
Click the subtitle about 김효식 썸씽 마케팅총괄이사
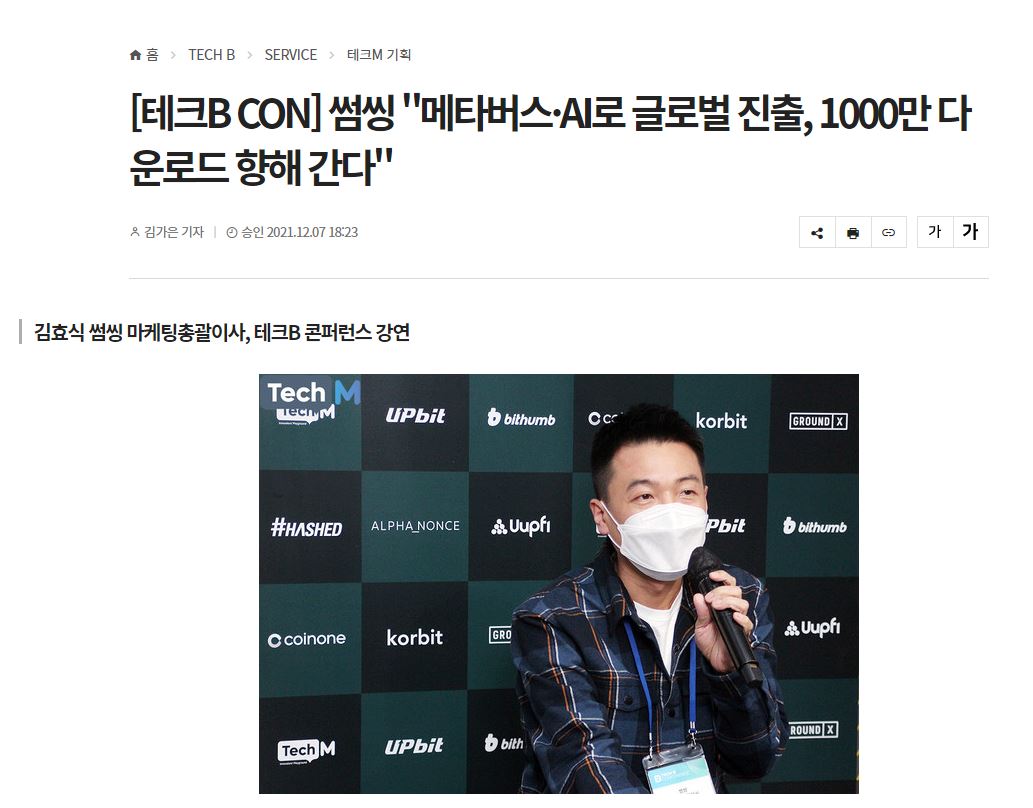pyautogui.click(x=222, y=332)
